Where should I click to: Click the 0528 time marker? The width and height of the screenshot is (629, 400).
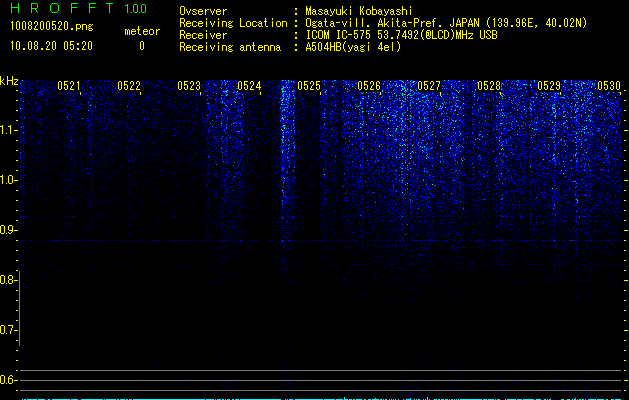(489, 85)
